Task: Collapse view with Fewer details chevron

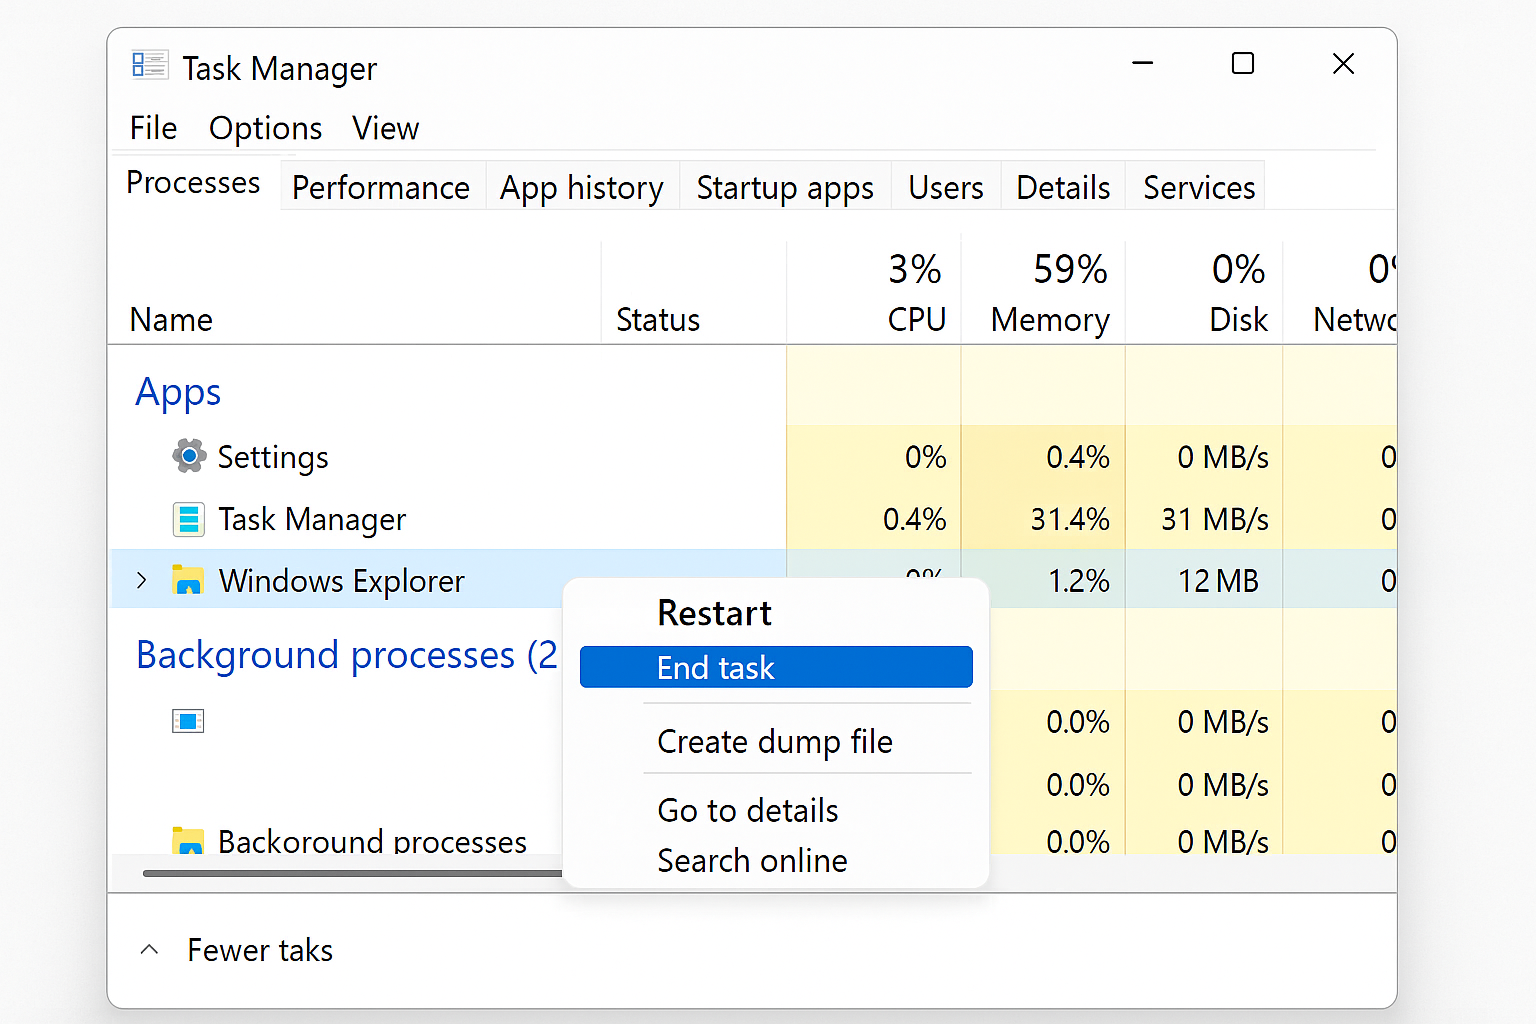Action: tap(150, 950)
